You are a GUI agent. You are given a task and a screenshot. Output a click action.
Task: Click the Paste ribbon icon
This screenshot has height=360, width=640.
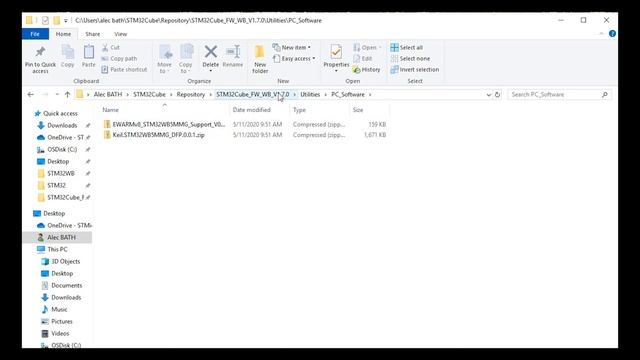[89, 52]
